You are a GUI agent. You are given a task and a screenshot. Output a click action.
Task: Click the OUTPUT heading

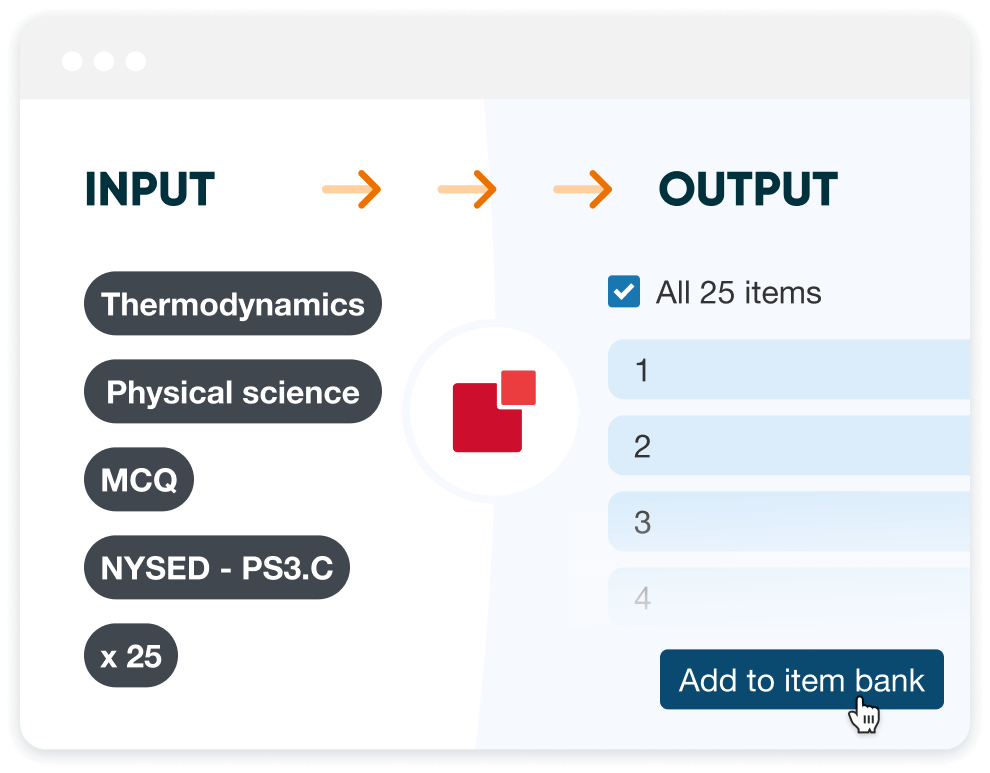(x=748, y=189)
